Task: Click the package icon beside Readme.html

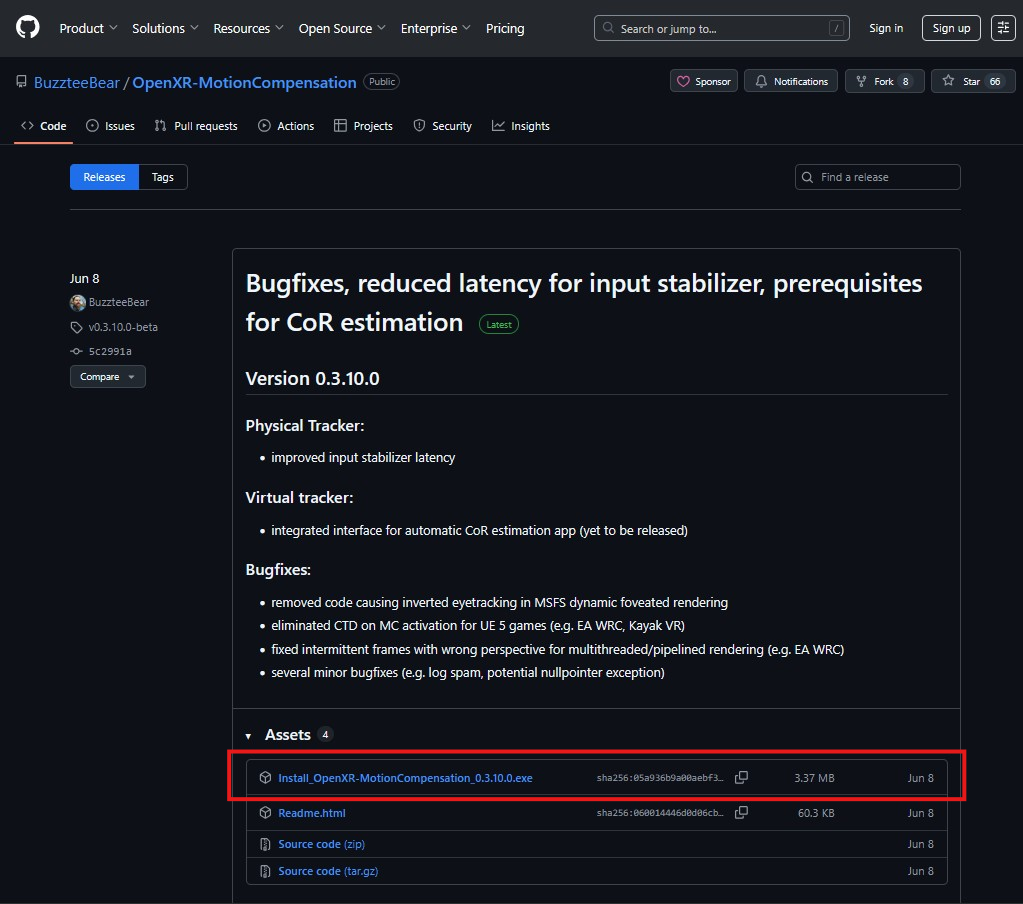Action: pos(265,813)
